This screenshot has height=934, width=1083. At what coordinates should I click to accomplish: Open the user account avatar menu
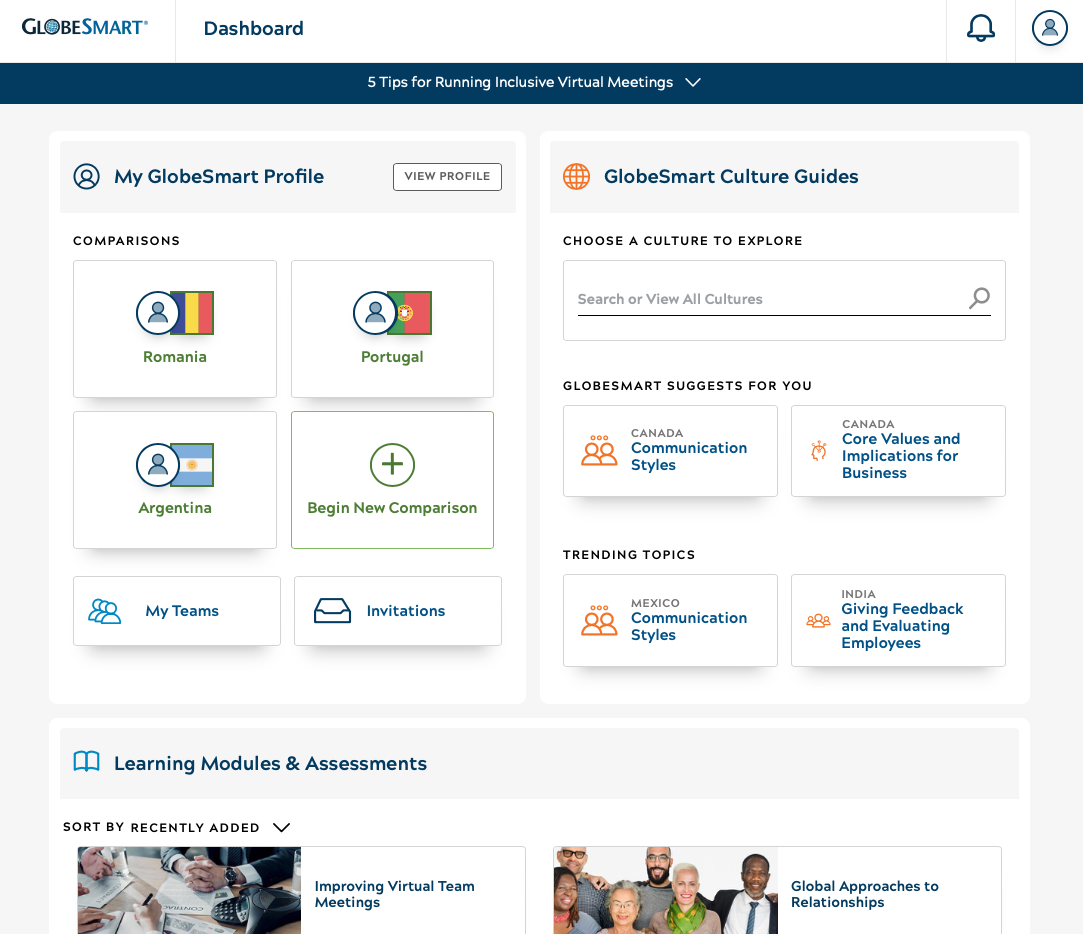(x=1049, y=28)
